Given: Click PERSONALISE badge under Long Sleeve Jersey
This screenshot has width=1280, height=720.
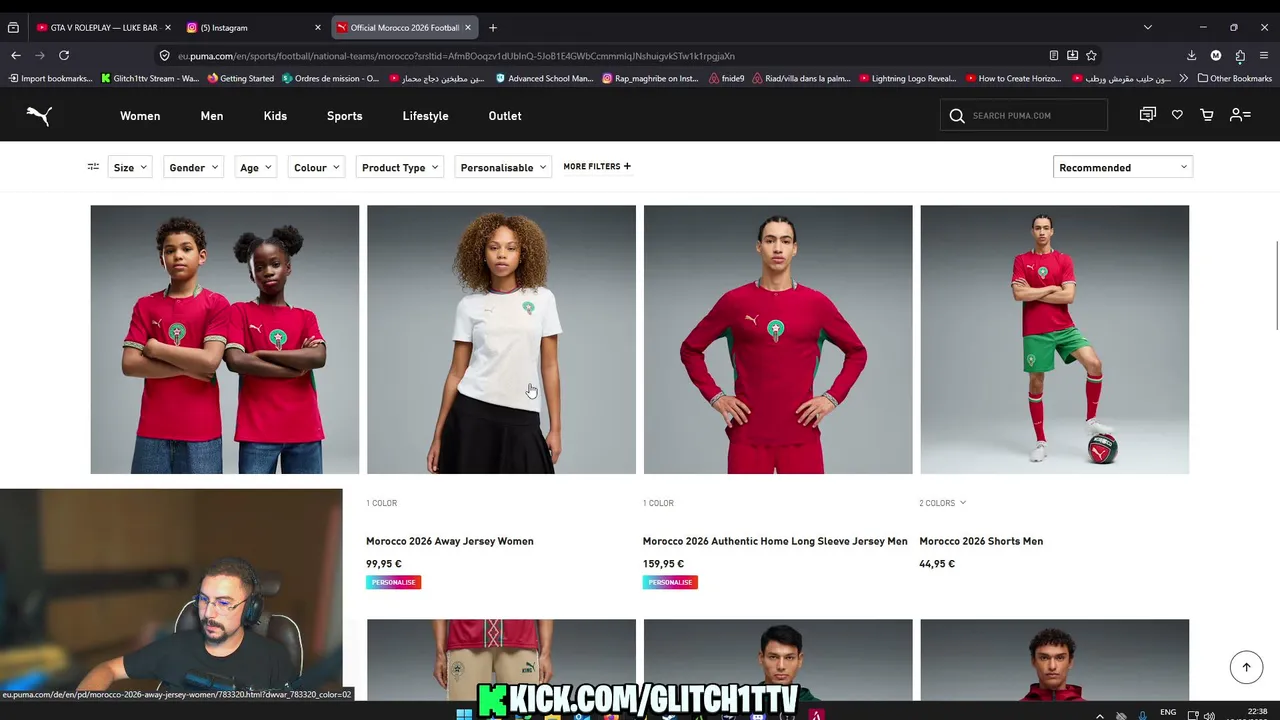Looking at the screenshot, I should [670, 582].
